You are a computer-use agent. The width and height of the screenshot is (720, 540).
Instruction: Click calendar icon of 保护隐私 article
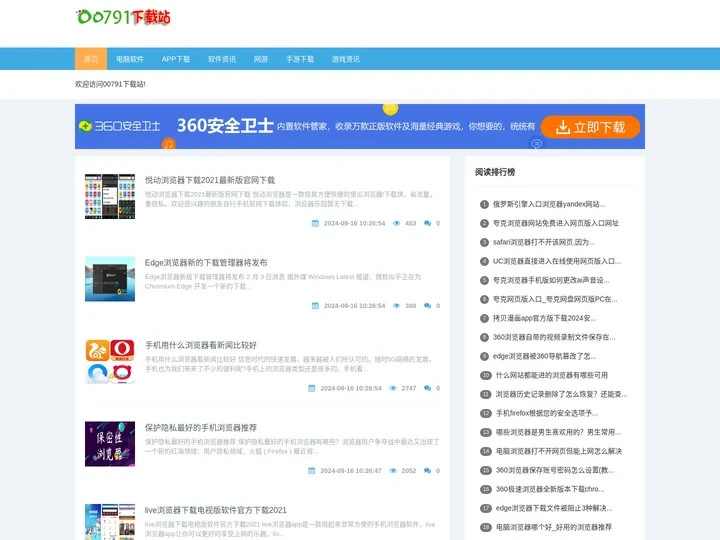click(x=312, y=471)
